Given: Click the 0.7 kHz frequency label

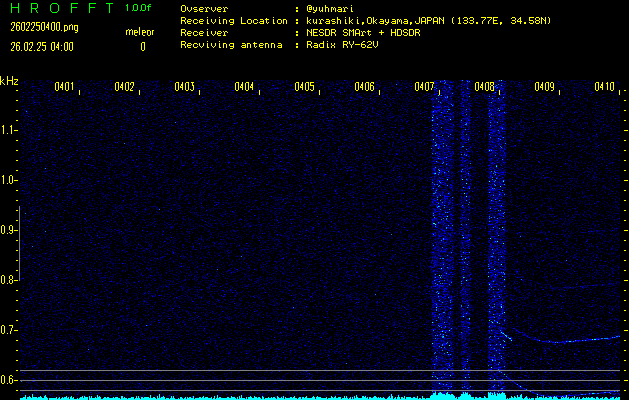Looking at the screenshot, I should [x=9, y=330].
